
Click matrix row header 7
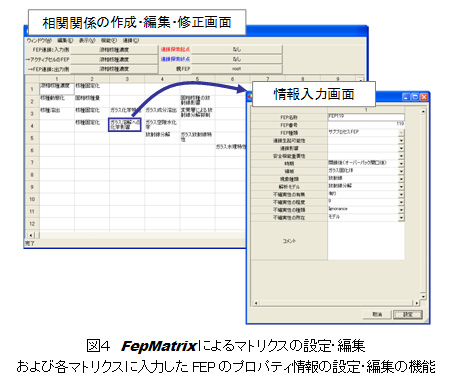pos(32,162)
